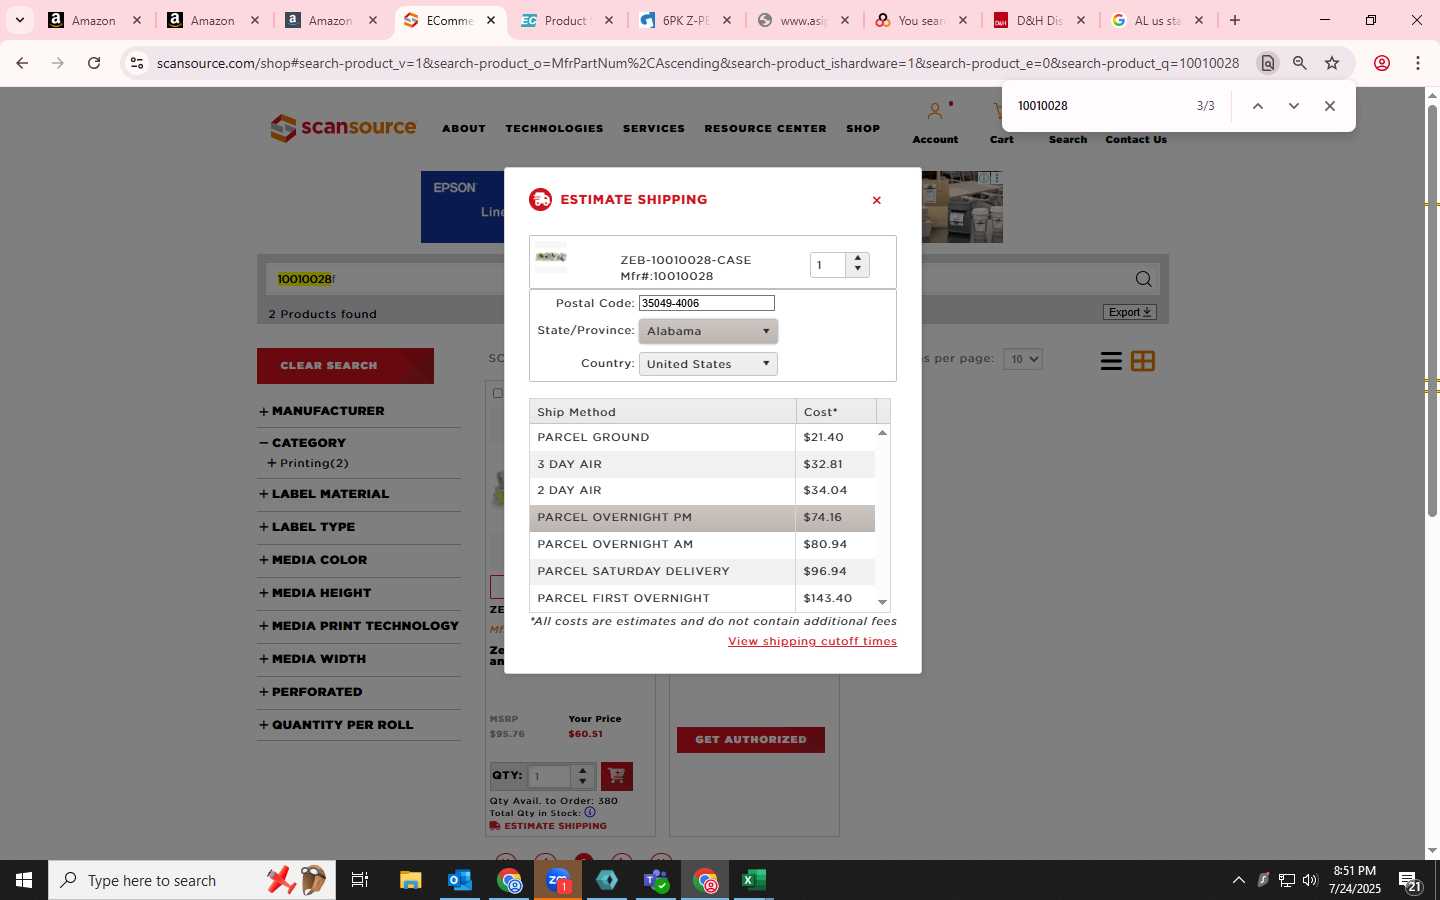Check the product compare checkbox
This screenshot has width=1440, height=900.
tap(497, 393)
